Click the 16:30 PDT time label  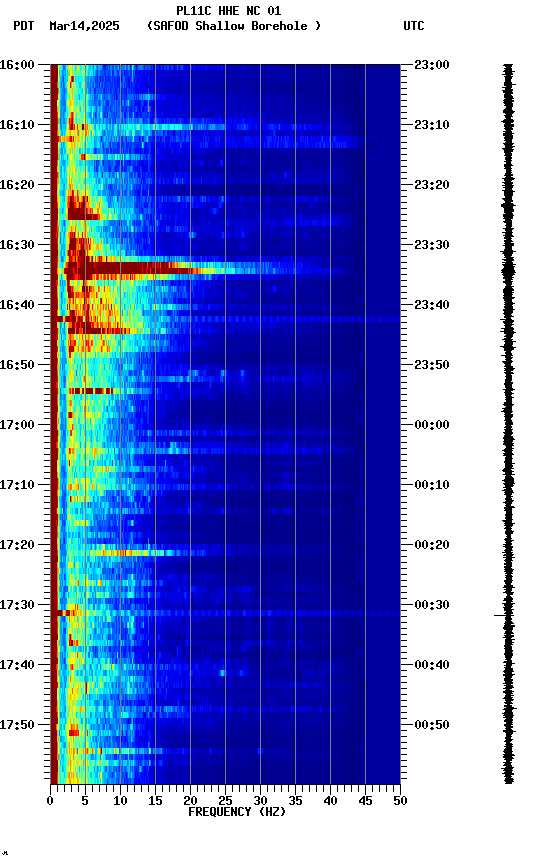[17, 245]
